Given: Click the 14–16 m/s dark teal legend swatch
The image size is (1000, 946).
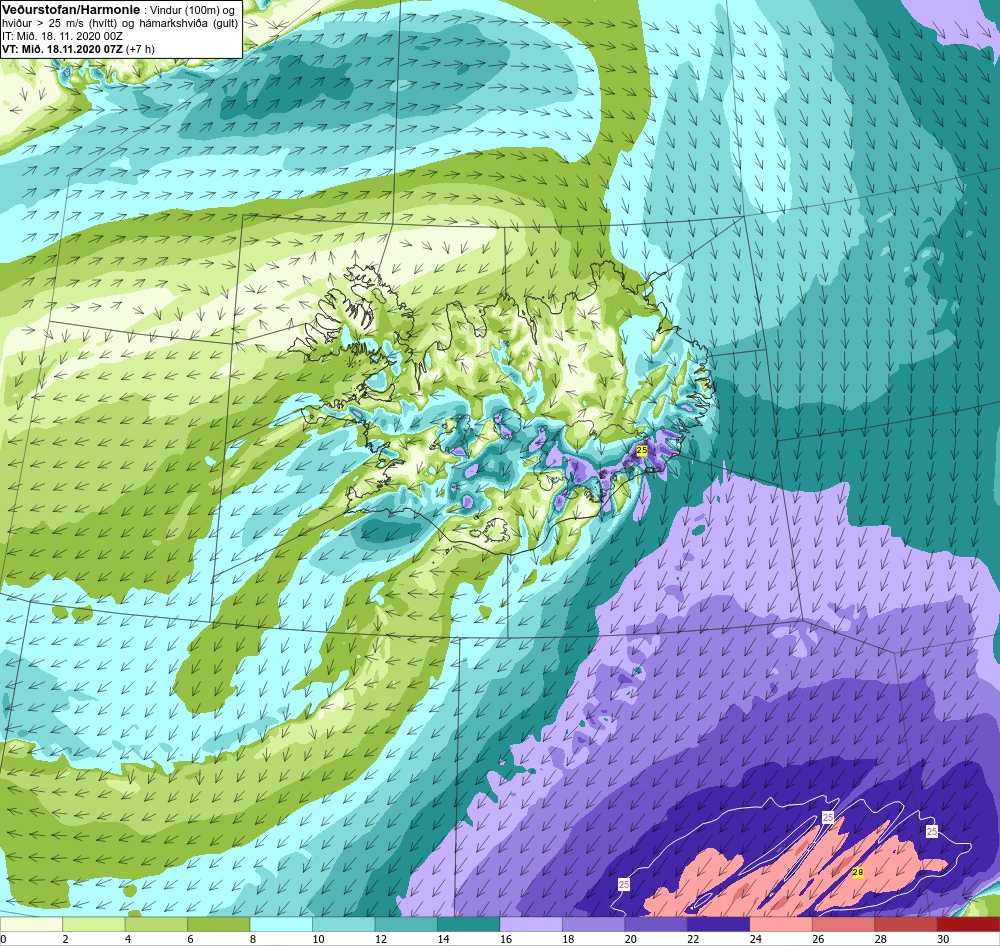Looking at the screenshot, I should (x=469, y=924).
